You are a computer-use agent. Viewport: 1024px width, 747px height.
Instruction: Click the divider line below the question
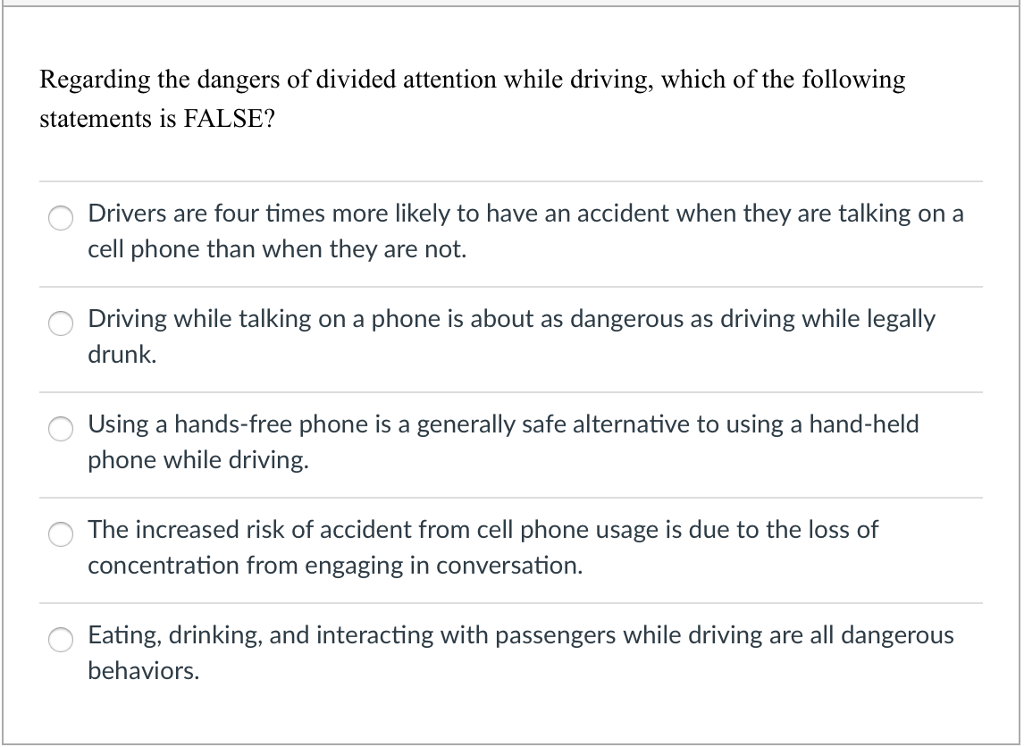[510, 180]
